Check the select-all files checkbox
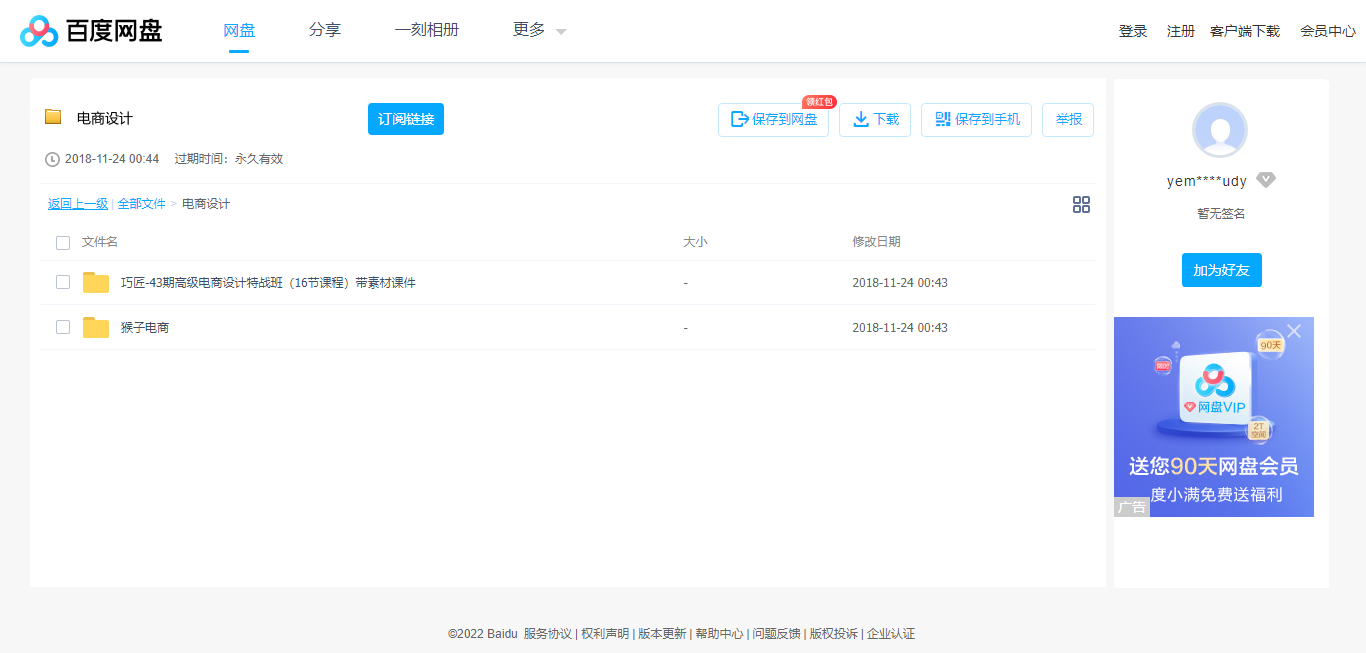The height and width of the screenshot is (653, 1366). click(x=63, y=242)
